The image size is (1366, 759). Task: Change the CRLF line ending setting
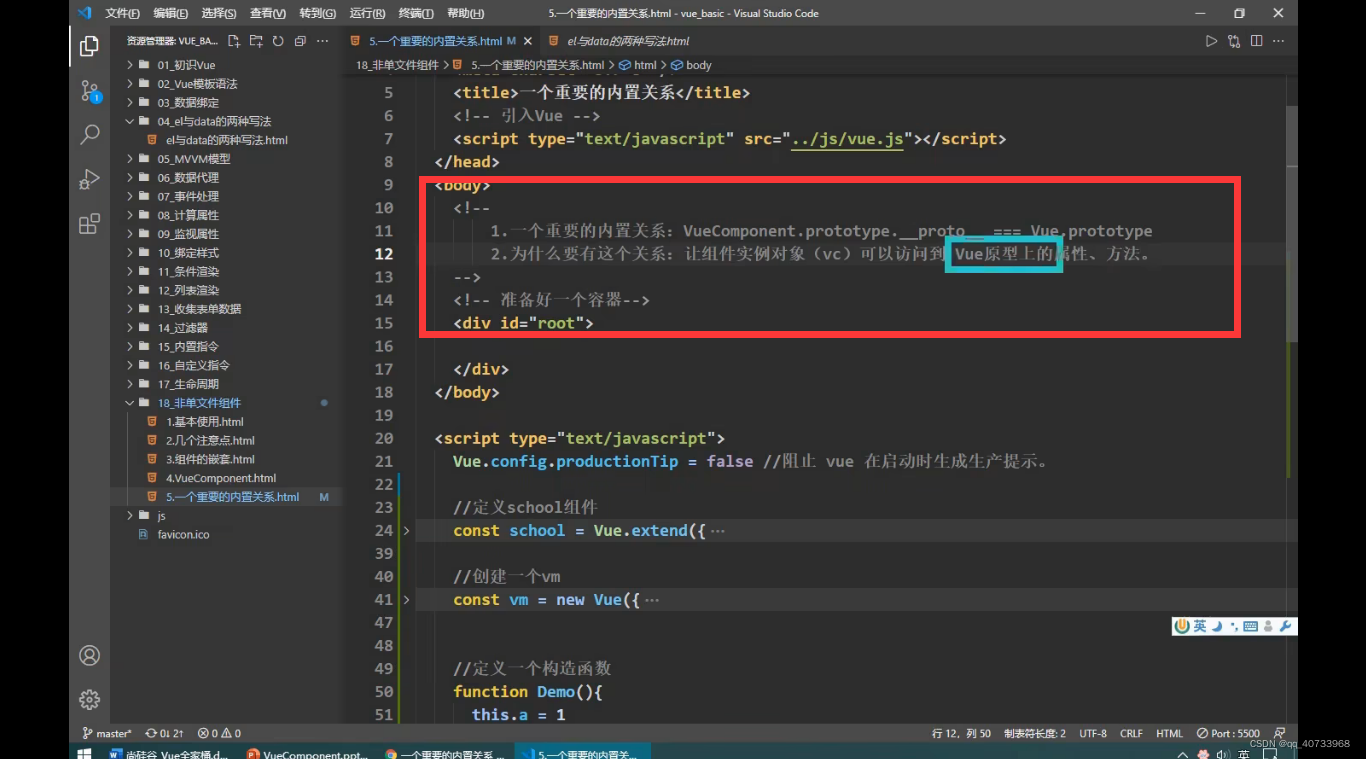[x=1131, y=733]
